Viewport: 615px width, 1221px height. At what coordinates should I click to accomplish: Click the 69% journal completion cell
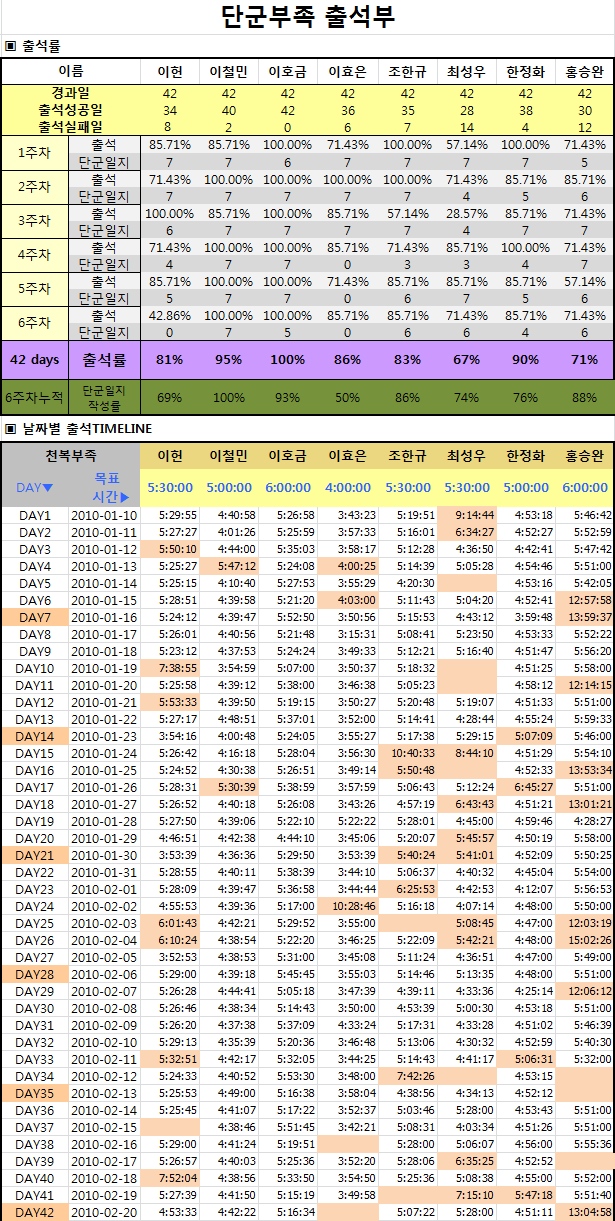point(169,397)
